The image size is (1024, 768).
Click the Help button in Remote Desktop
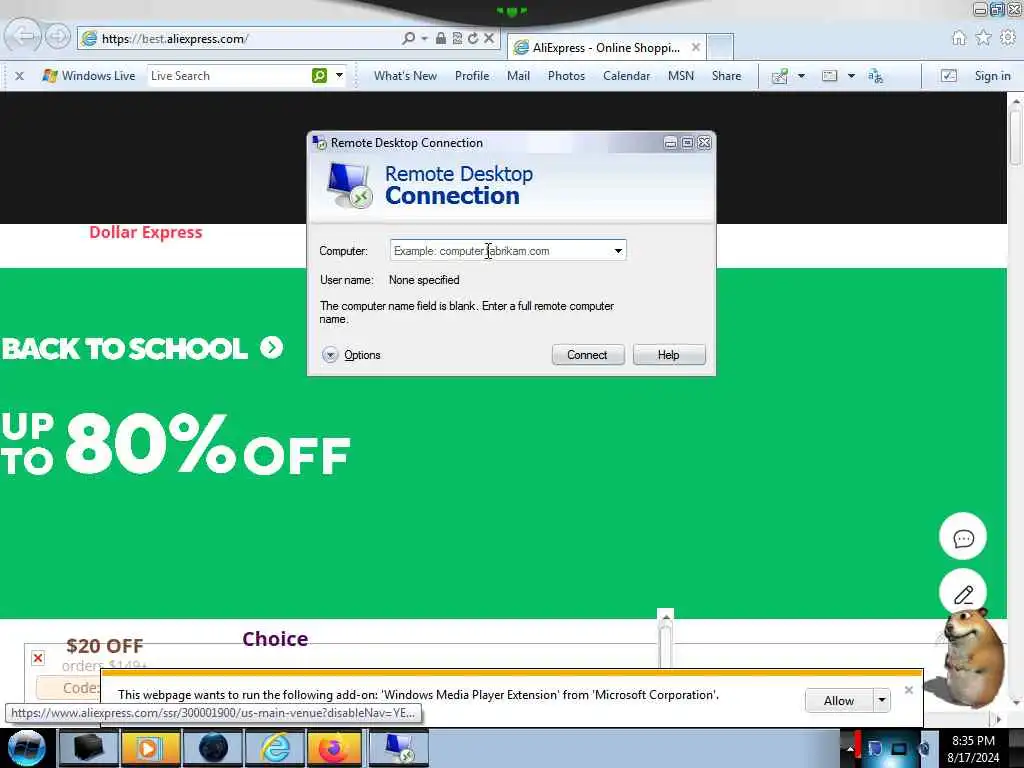(669, 355)
